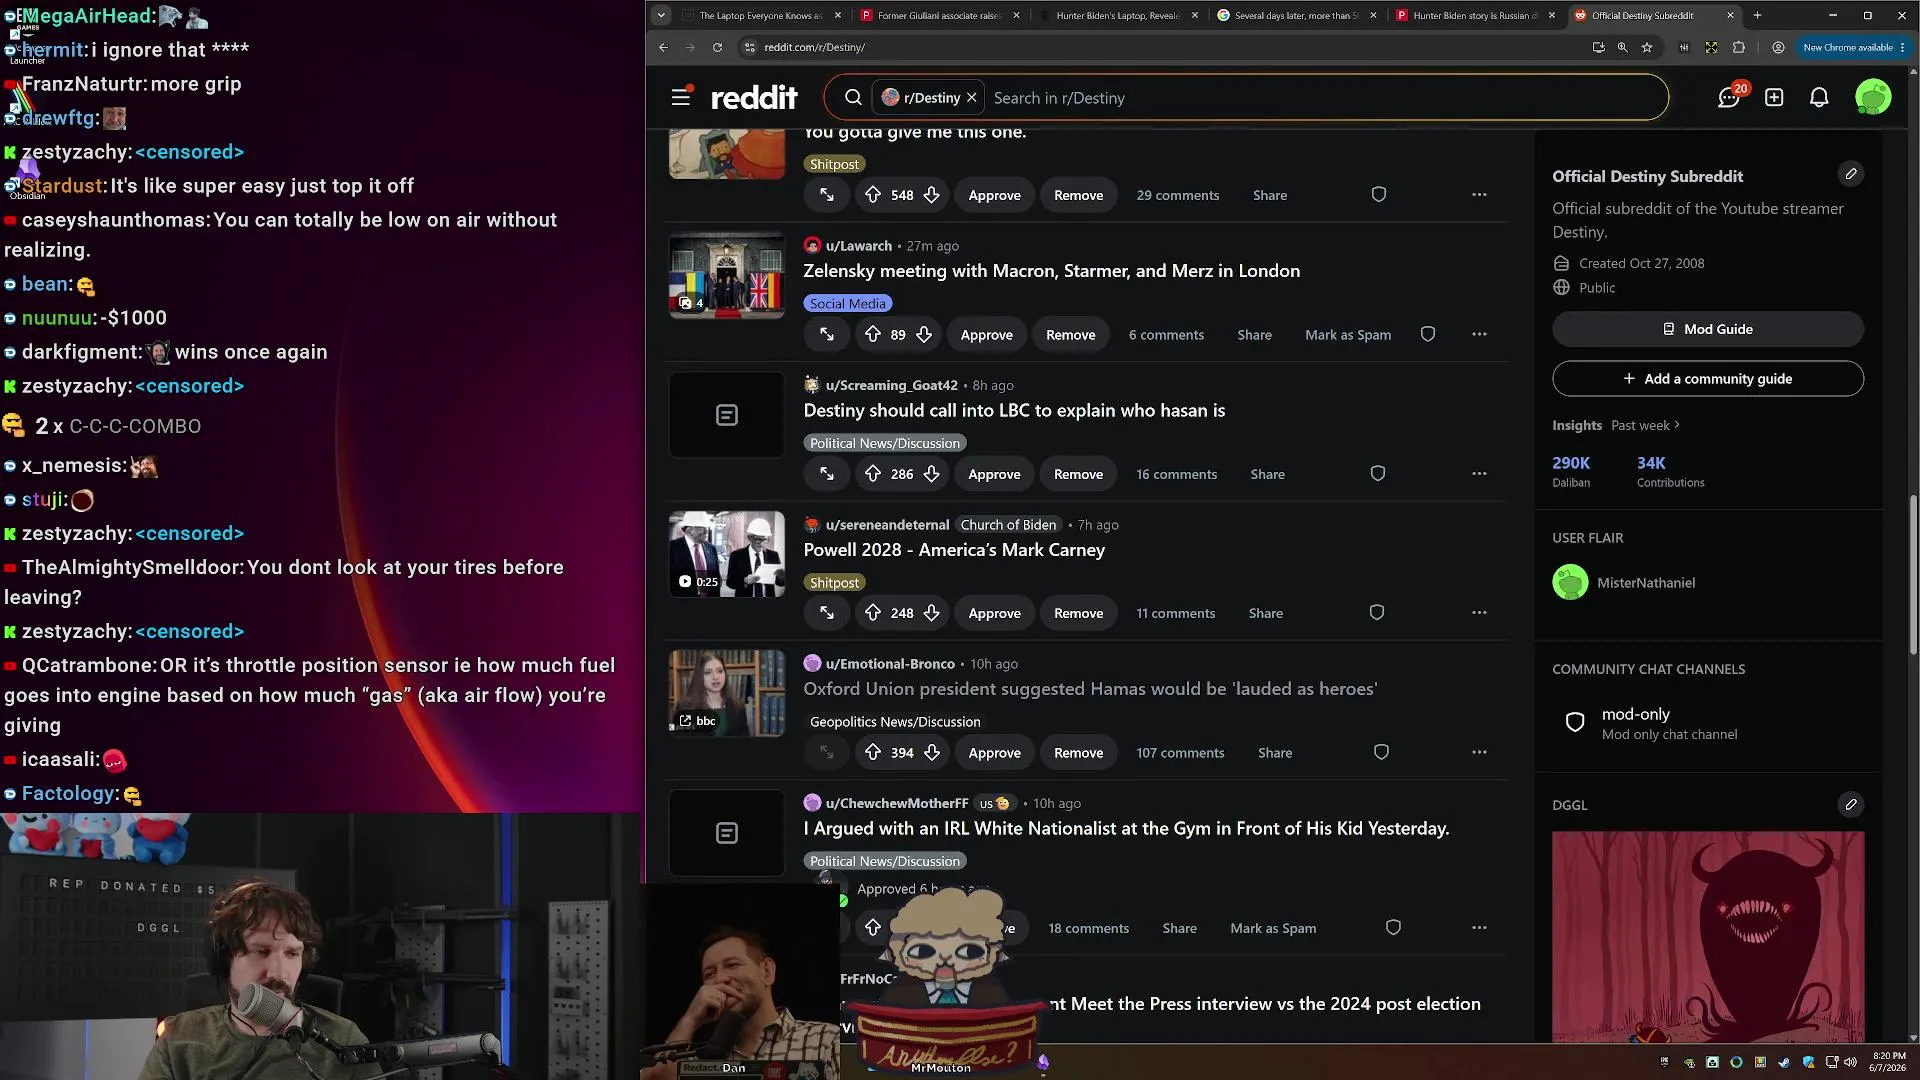
Task: Open mod shield on Zelensky post
Action: pos(1428,334)
